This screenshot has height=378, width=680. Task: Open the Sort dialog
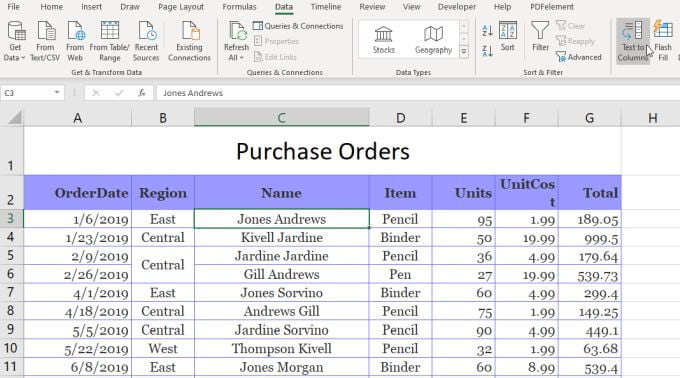click(x=507, y=37)
